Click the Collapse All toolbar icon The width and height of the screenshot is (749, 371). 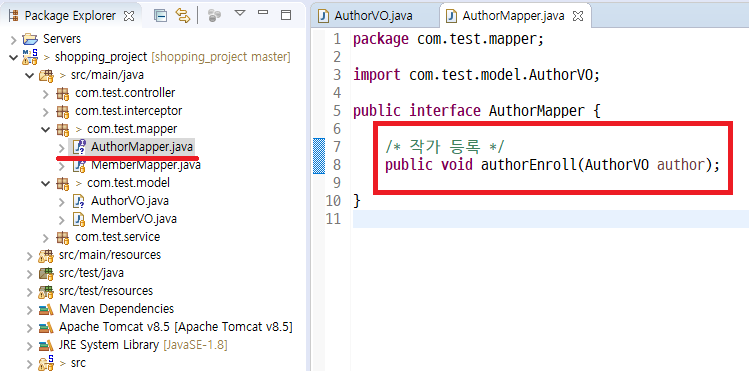point(160,16)
